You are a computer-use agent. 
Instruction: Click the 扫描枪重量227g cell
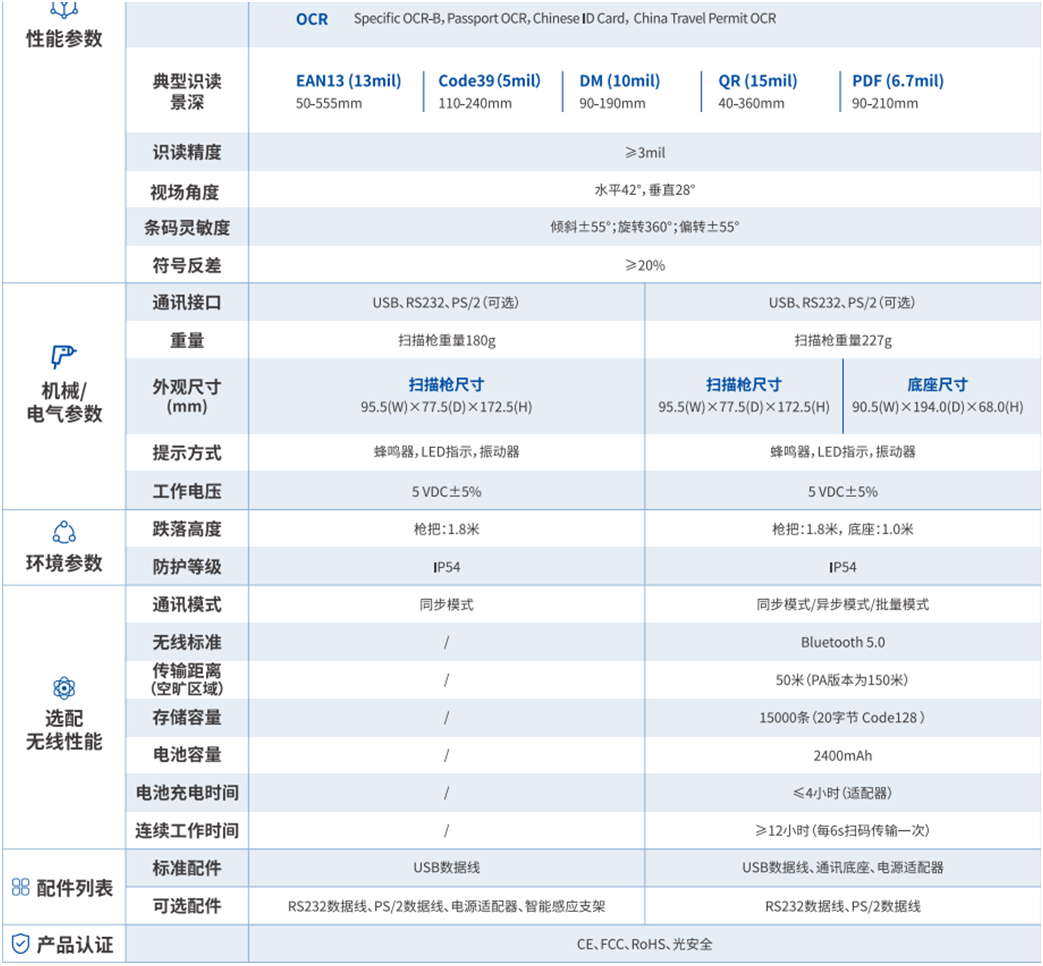[842, 341]
